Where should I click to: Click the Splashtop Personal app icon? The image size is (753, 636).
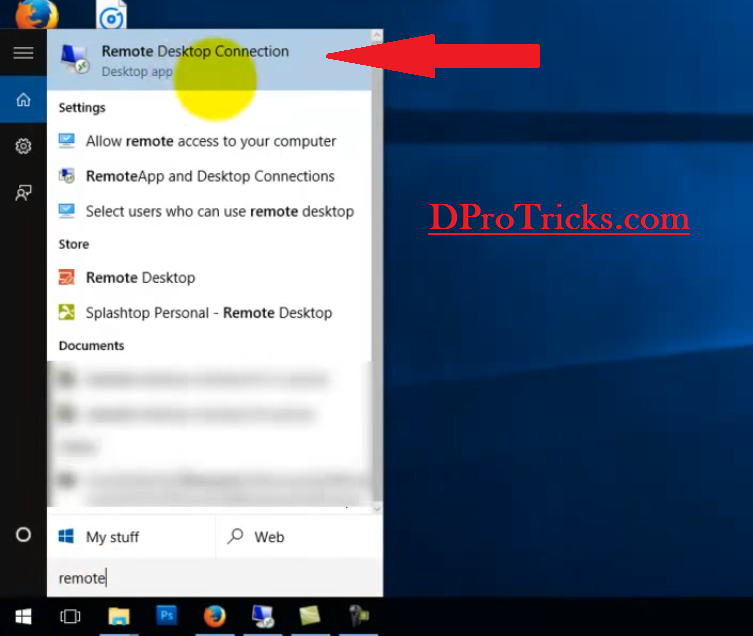point(67,312)
